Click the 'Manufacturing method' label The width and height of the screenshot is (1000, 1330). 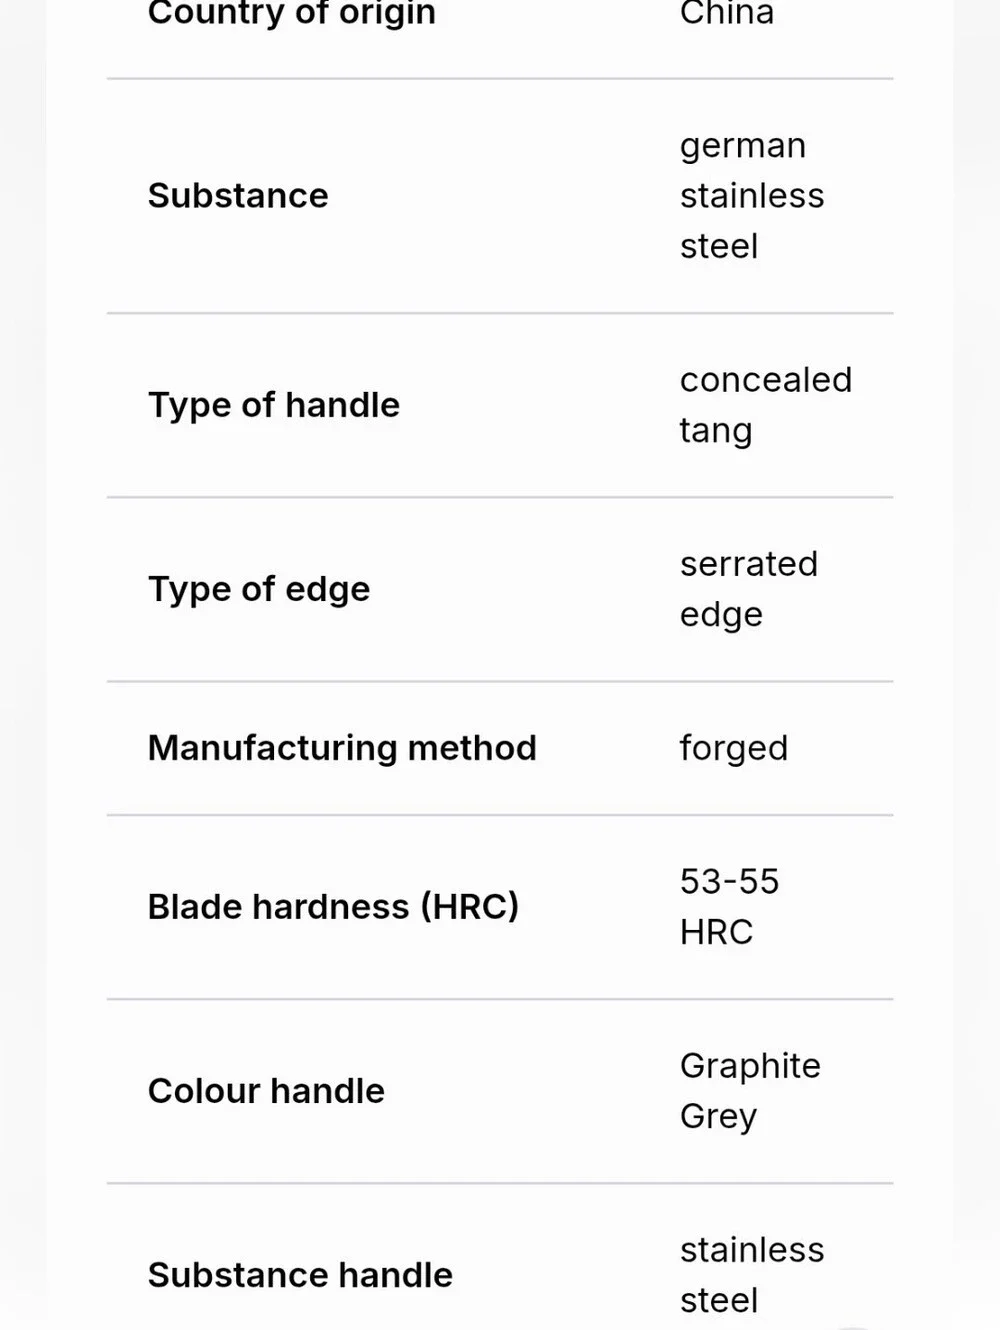[x=342, y=748]
